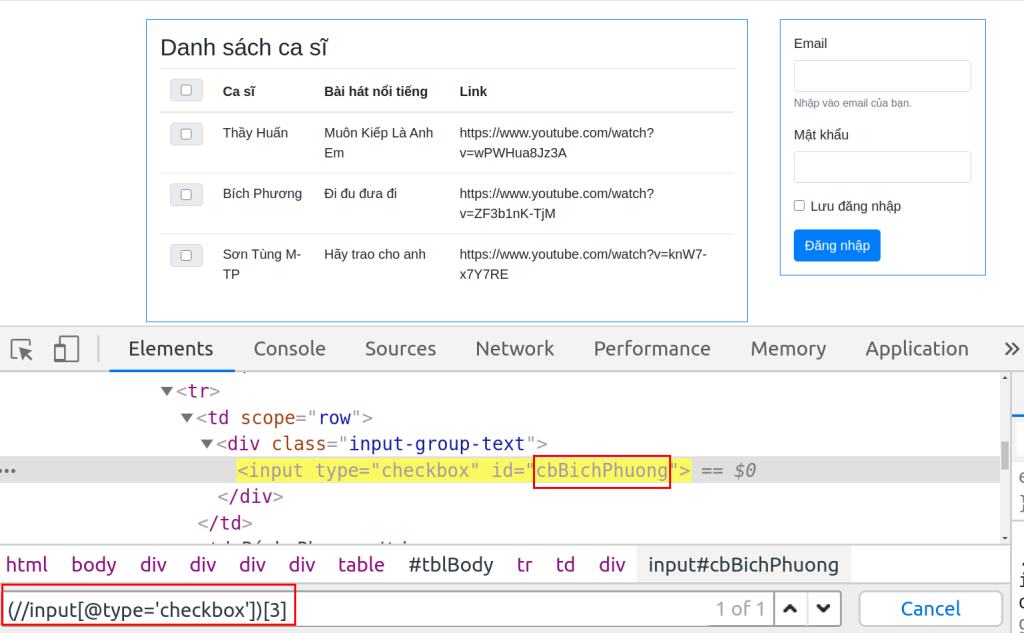Screen dimensions: 1024x633
Task: Check the select-all checkbox in table header
Action: pyautogui.click(x=186, y=90)
